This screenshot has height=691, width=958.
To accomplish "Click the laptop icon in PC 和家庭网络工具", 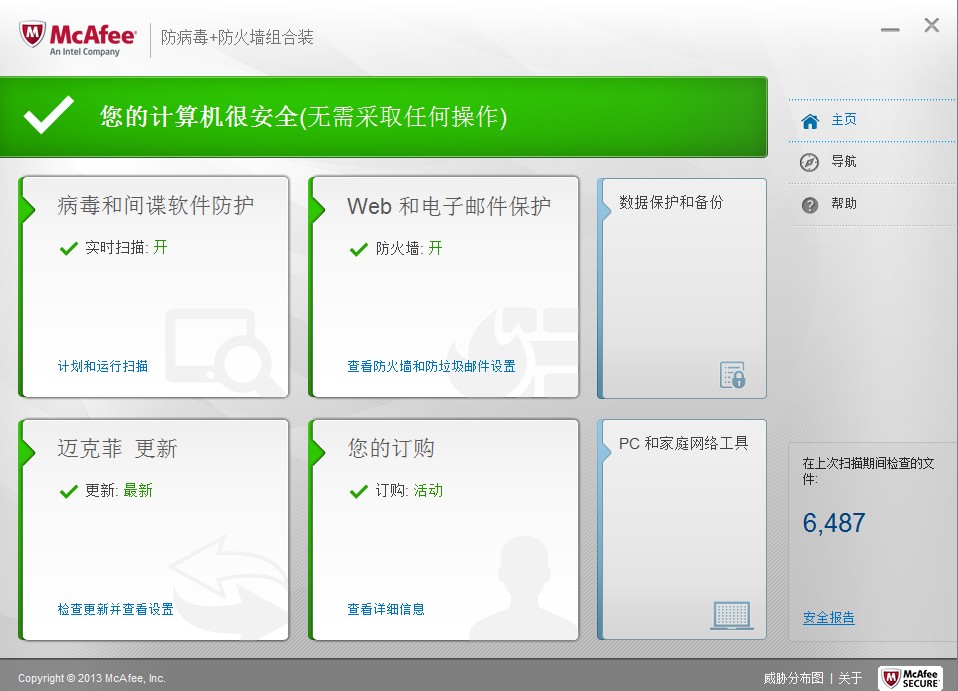I will pos(732,615).
